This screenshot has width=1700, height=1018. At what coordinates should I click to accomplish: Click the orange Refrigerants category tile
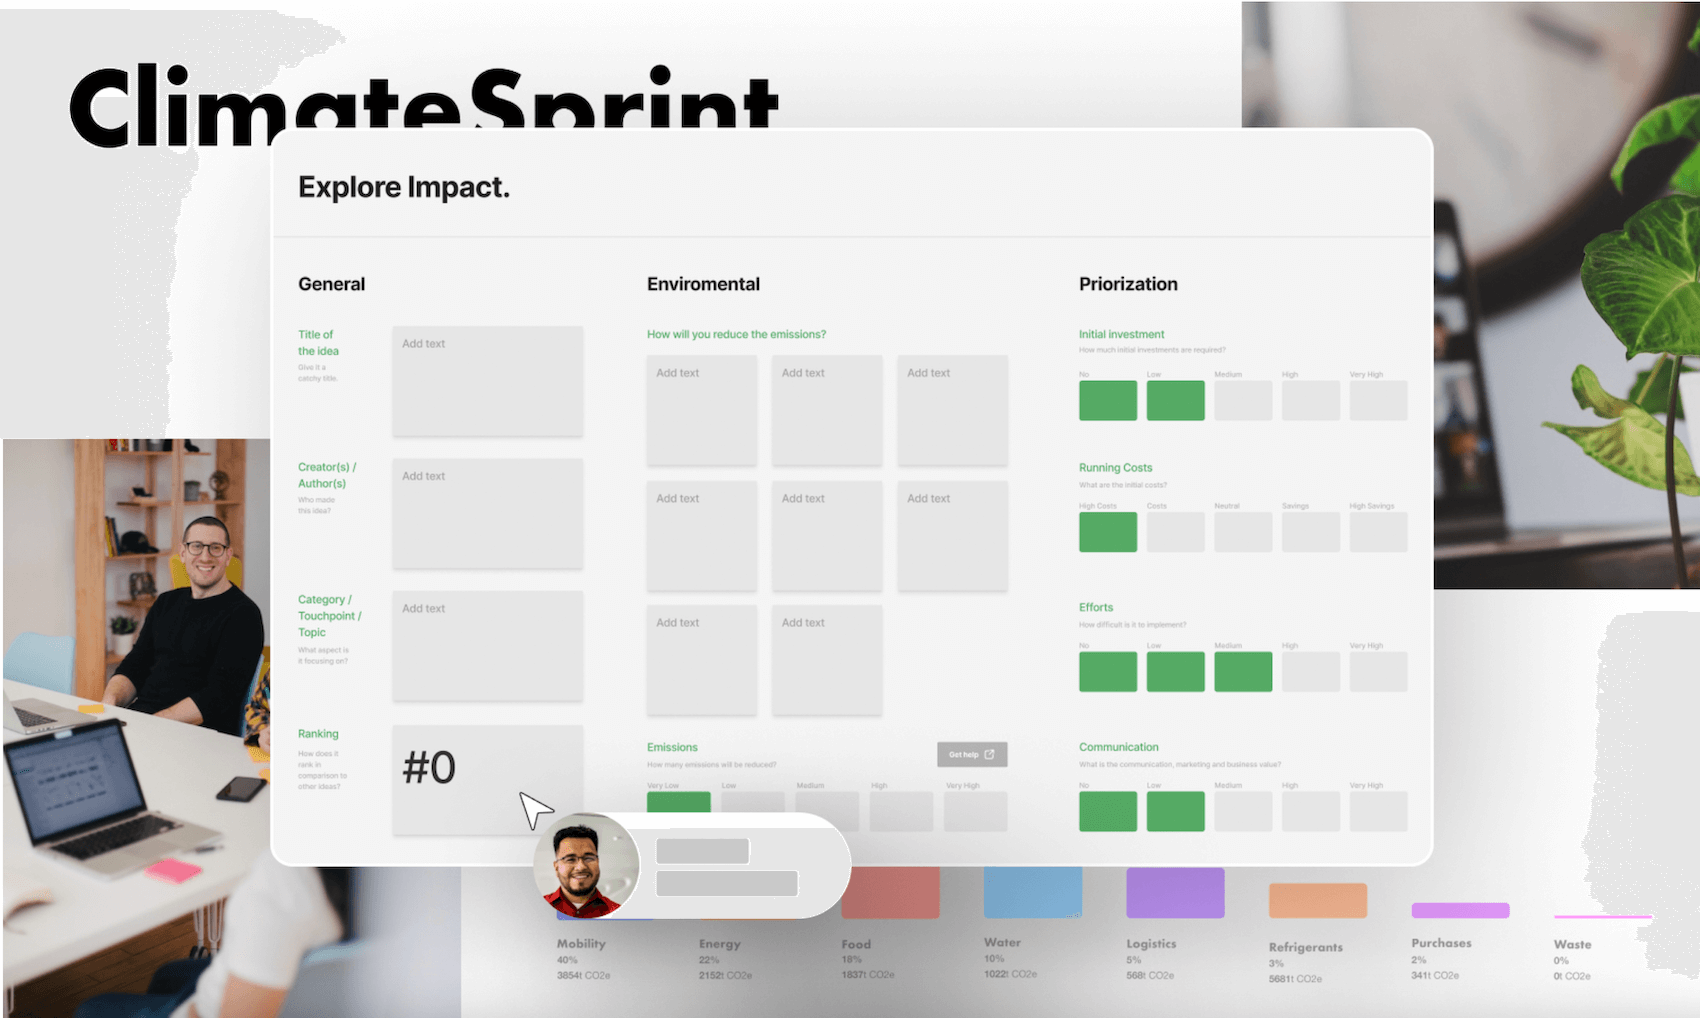1317,898
